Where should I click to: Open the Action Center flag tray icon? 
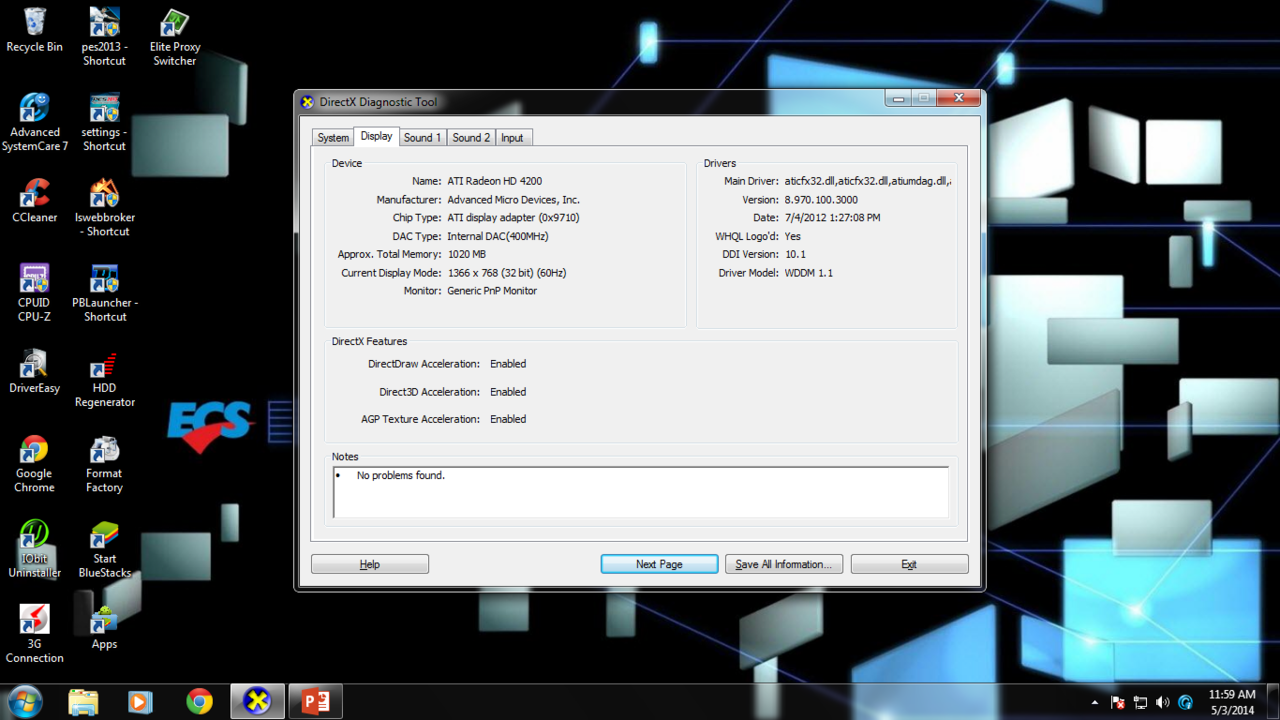click(x=1118, y=702)
